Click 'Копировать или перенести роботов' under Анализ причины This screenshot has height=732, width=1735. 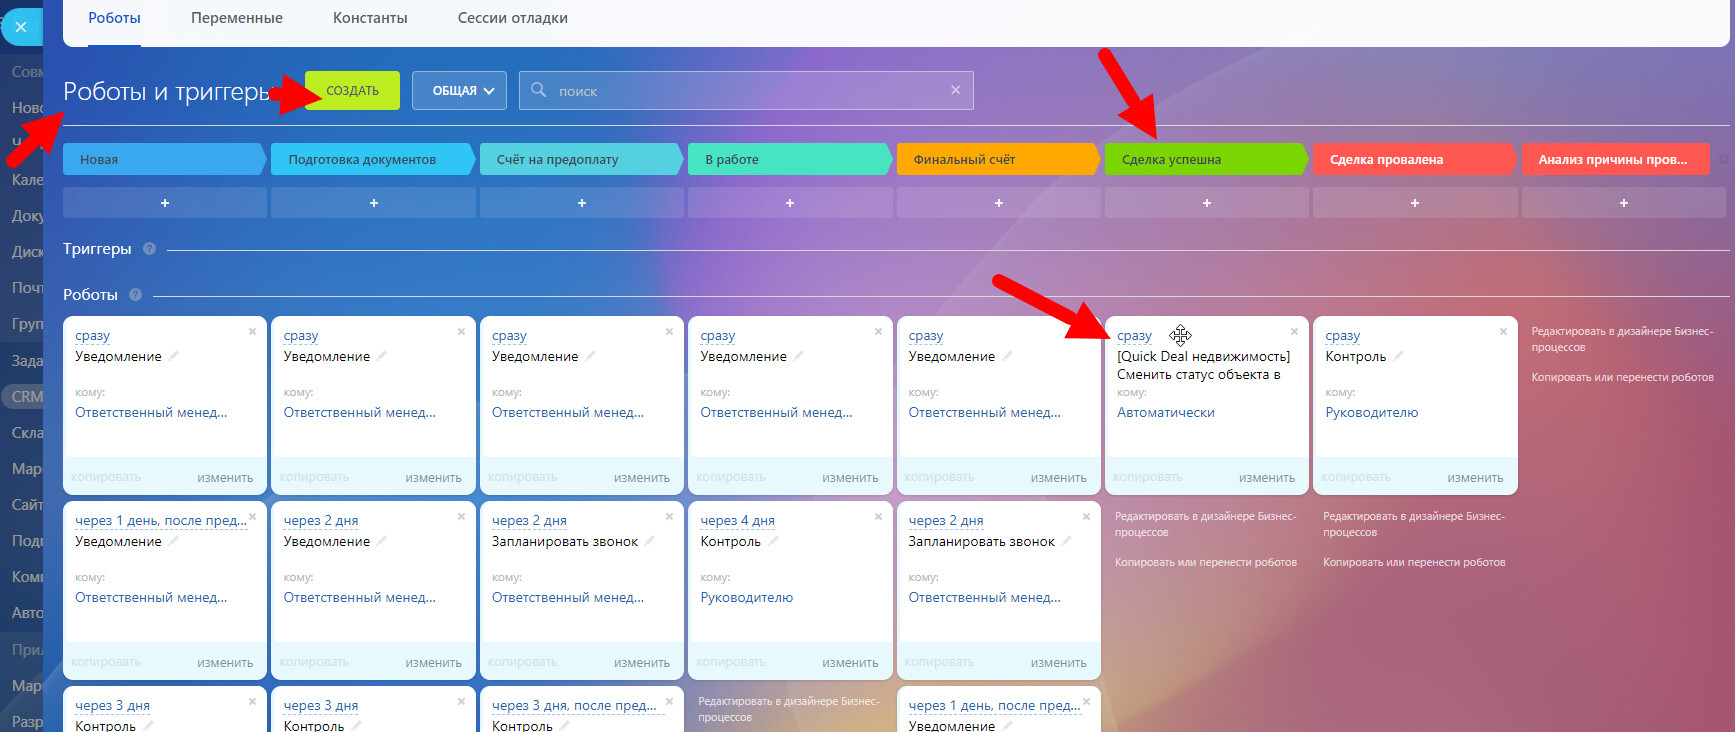point(1622,377)
